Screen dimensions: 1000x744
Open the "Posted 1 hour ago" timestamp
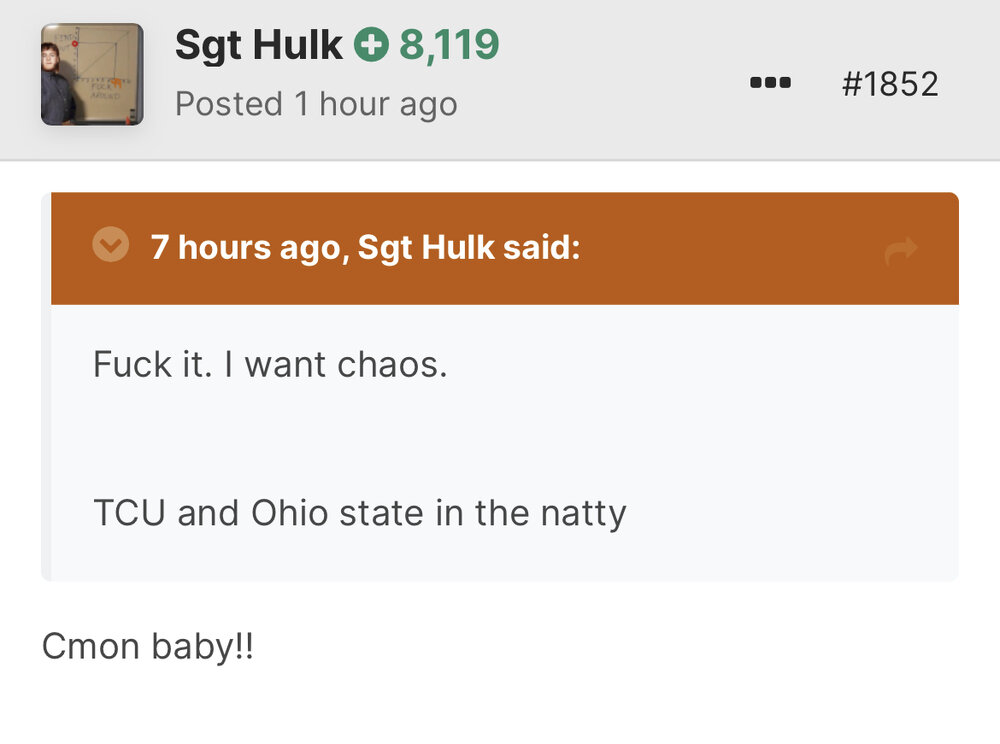pos(316,104)
